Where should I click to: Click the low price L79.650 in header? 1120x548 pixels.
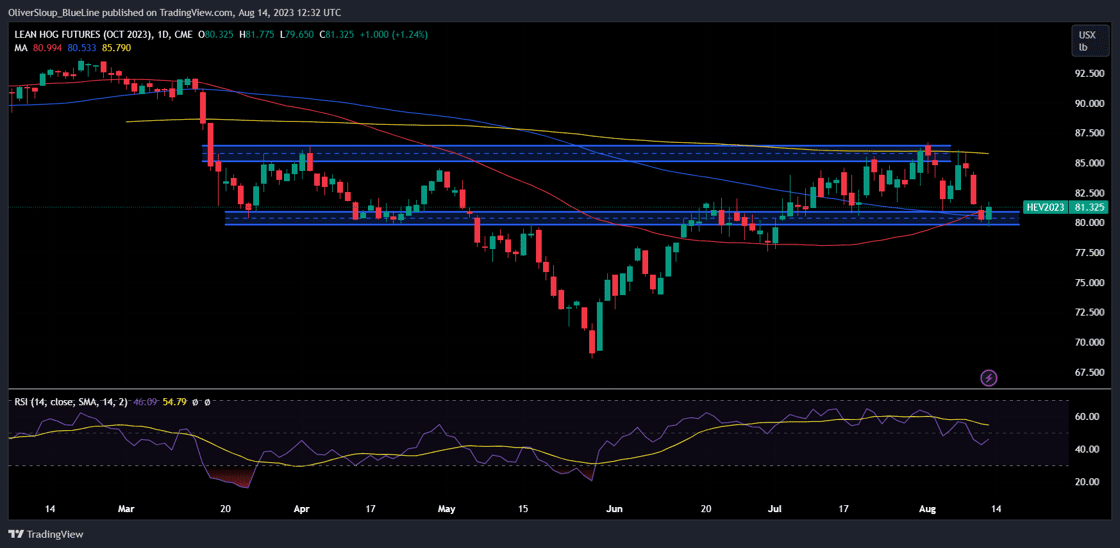[x=299, y=34]
